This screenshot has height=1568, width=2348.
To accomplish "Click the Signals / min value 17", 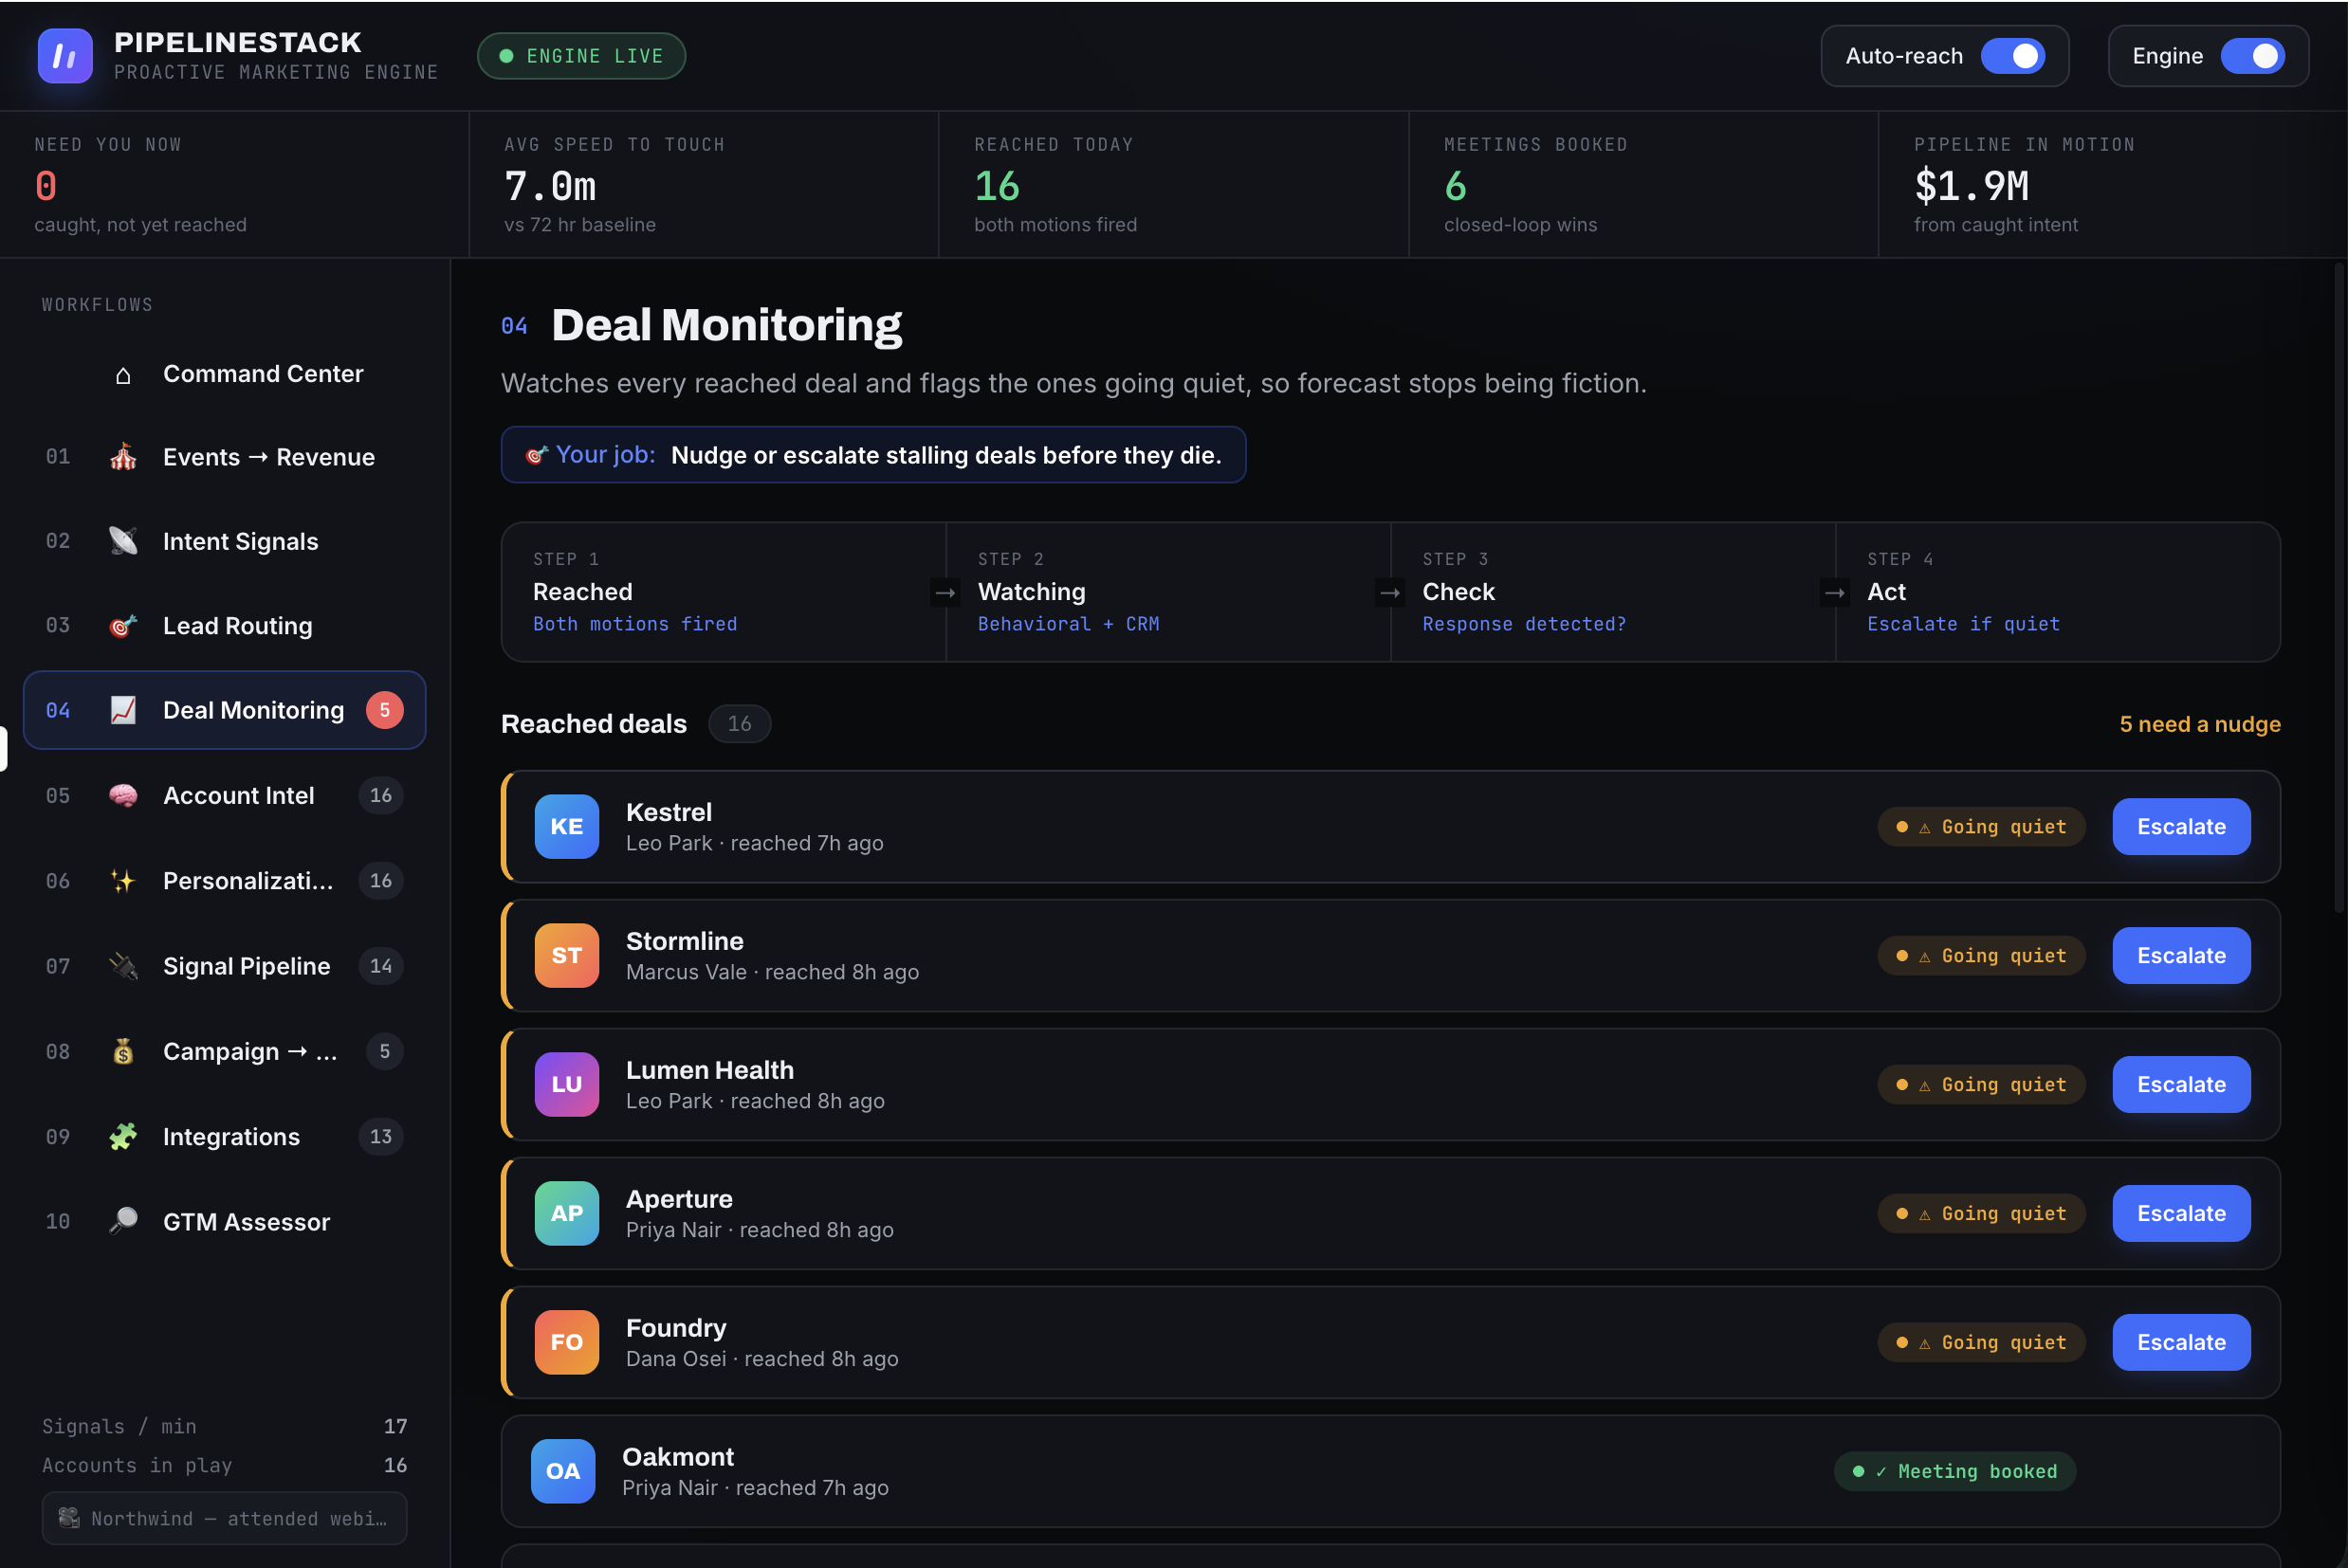I will [396, 1427].
